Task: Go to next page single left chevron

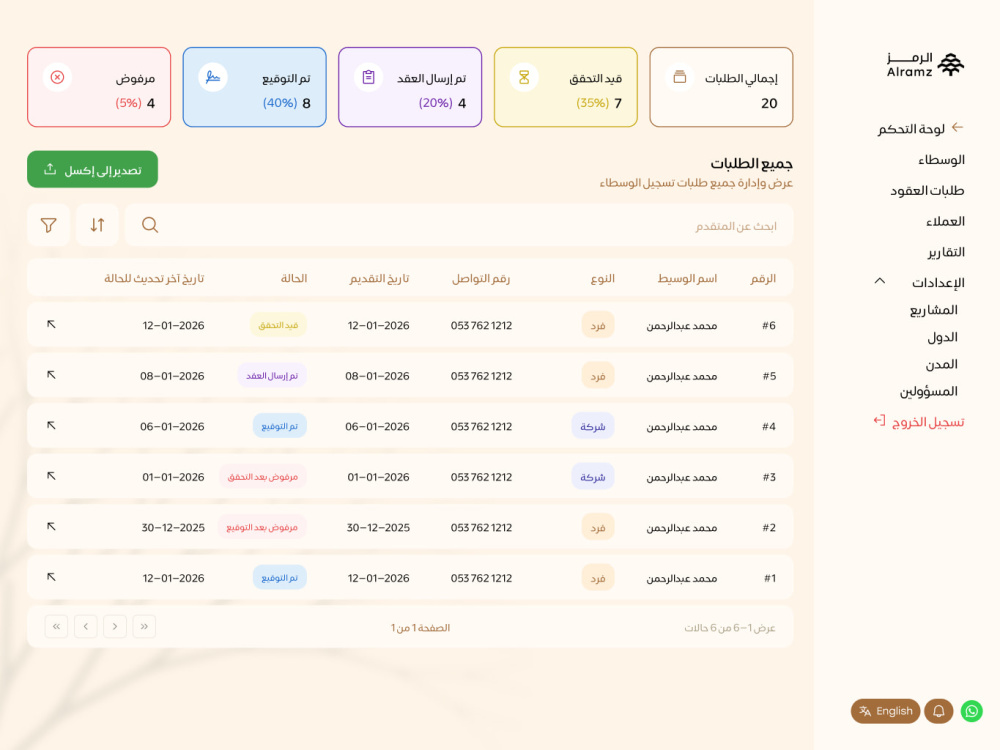Action: [85, 626]
